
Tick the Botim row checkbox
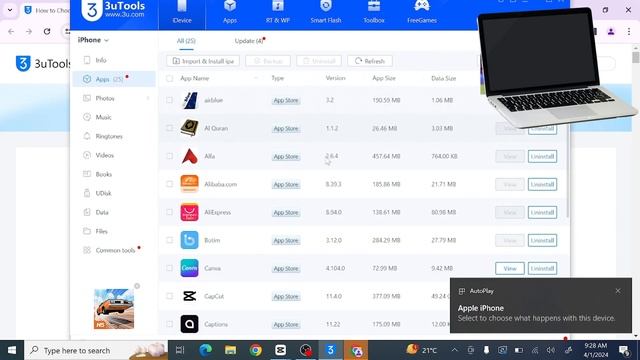tap(169, 240)
